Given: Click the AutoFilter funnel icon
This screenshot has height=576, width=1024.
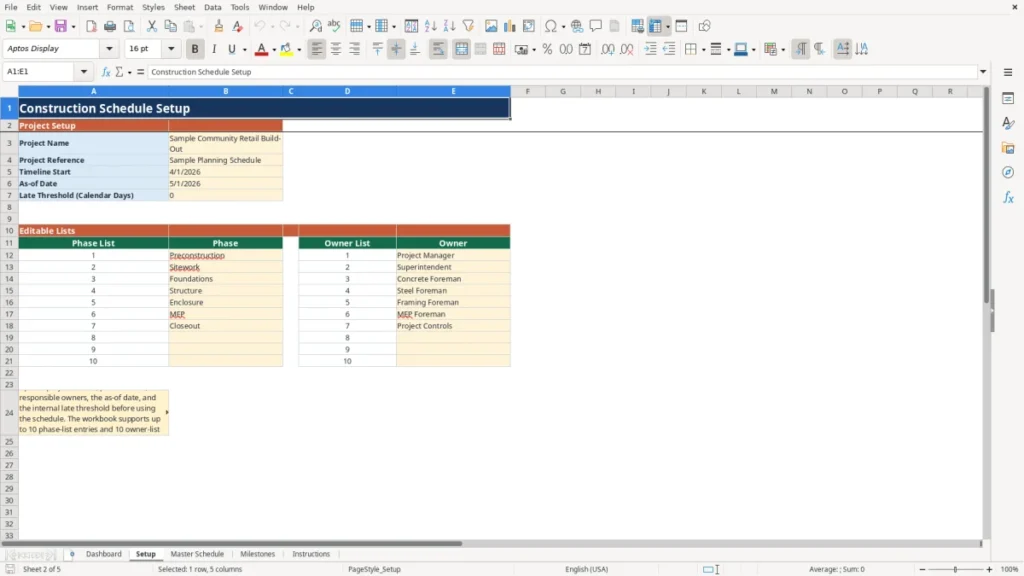Looking at the screenshot, I should pyautogui.click(x=468, y=26).
